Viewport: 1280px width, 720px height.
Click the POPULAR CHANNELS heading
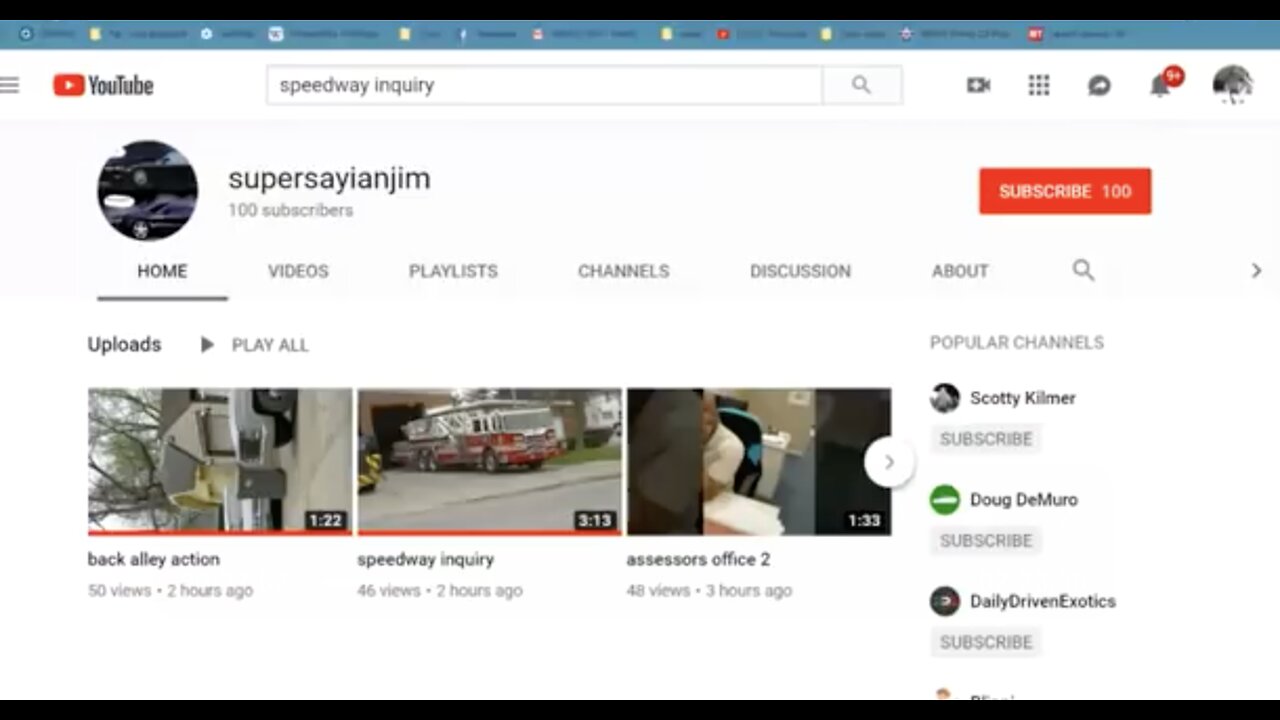point(1017,343)
